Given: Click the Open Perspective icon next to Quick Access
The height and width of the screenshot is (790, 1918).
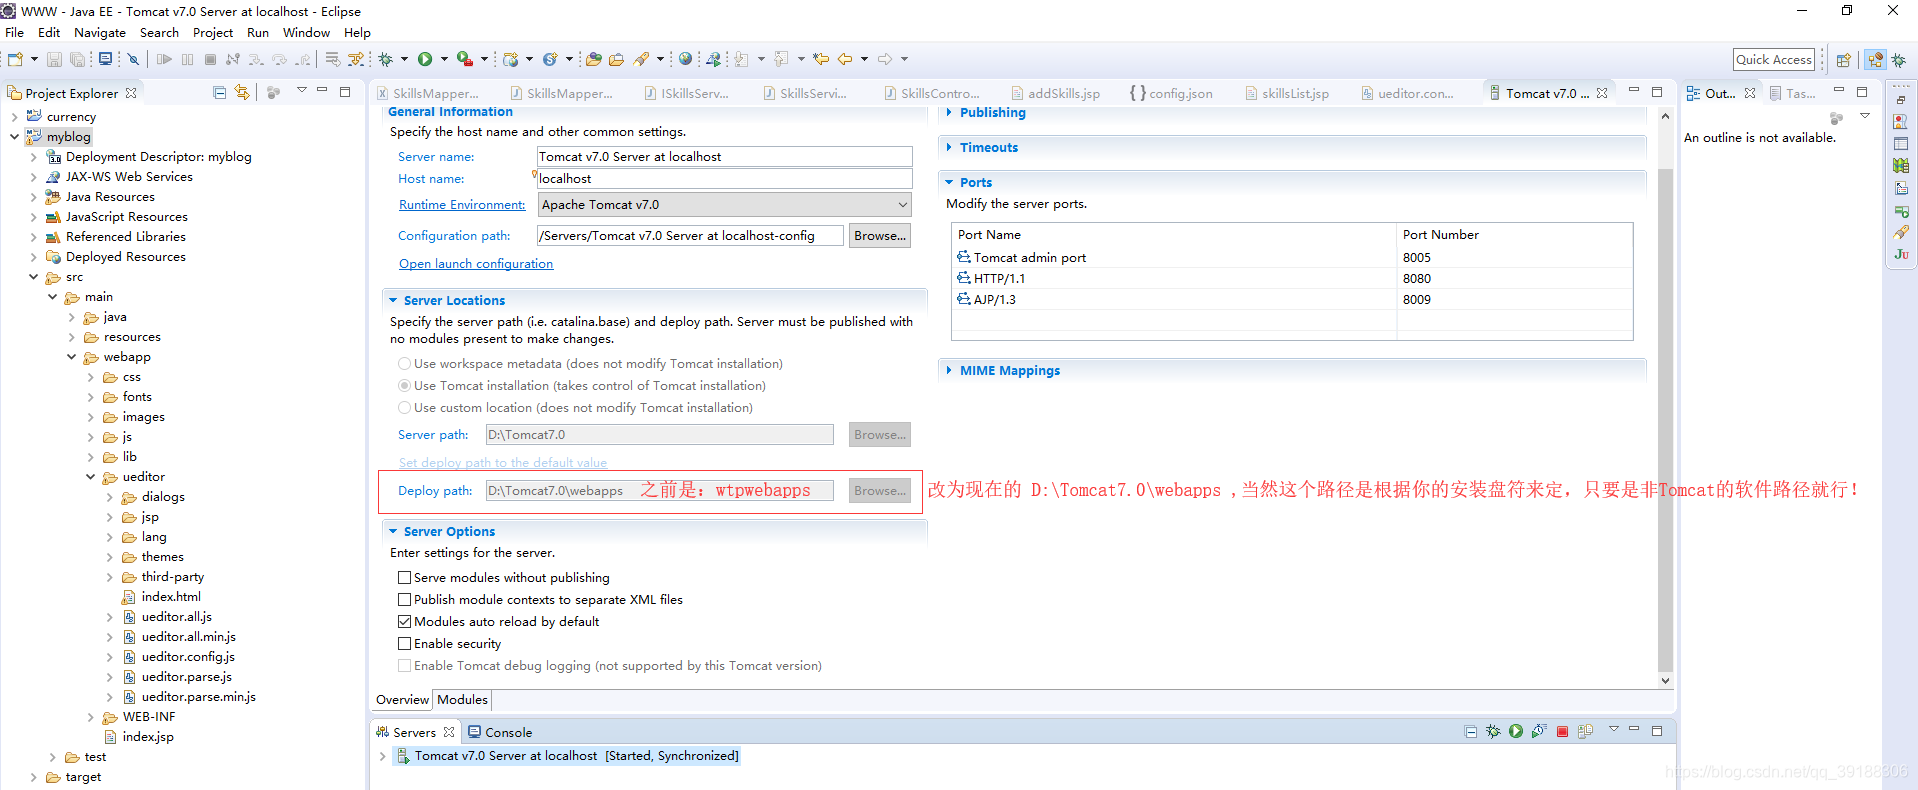Looking at the screenshot, I should coord(1844,60).
